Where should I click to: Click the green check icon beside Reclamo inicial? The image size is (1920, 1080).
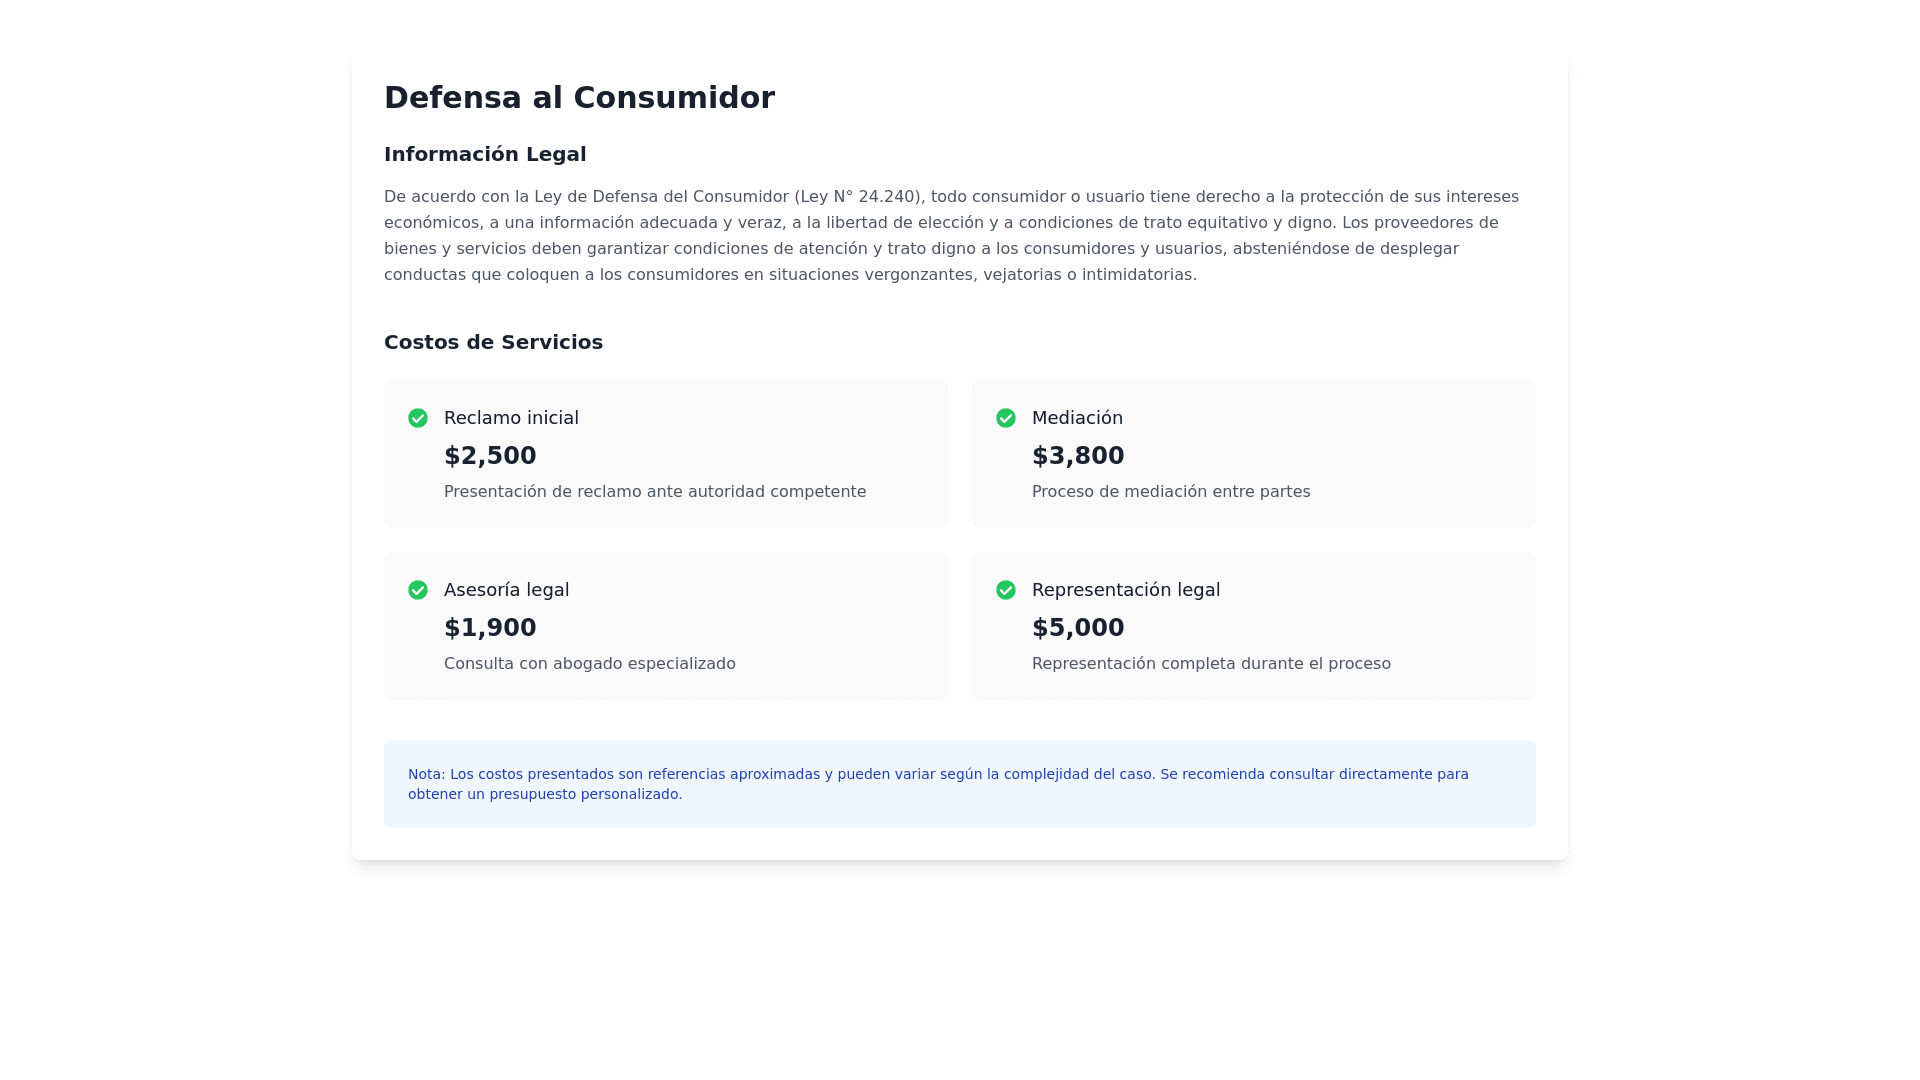[418, 418]
